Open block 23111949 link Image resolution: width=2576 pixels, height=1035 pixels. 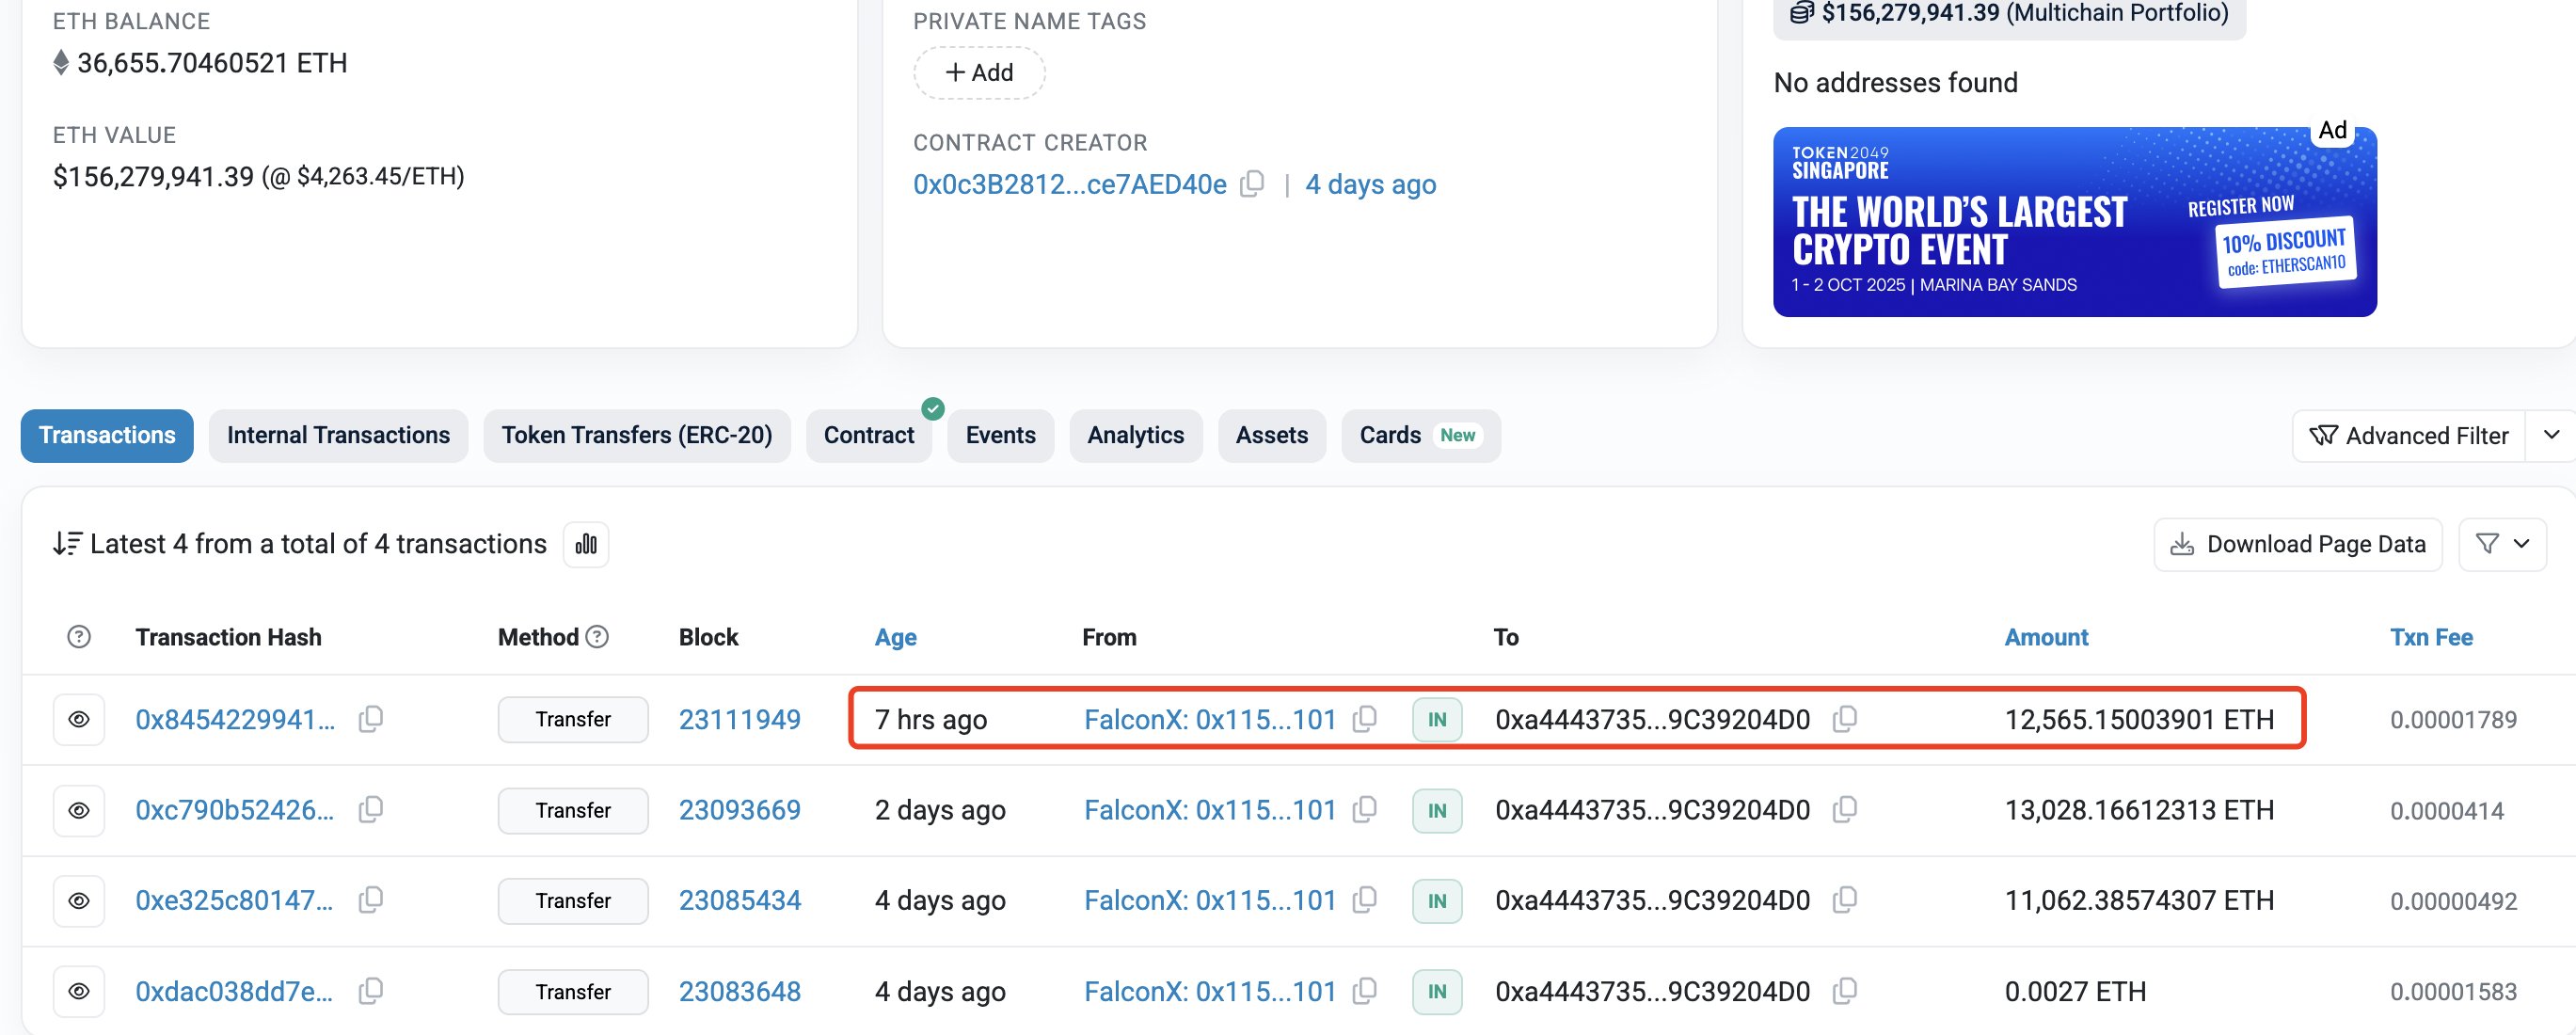(739, 719)
